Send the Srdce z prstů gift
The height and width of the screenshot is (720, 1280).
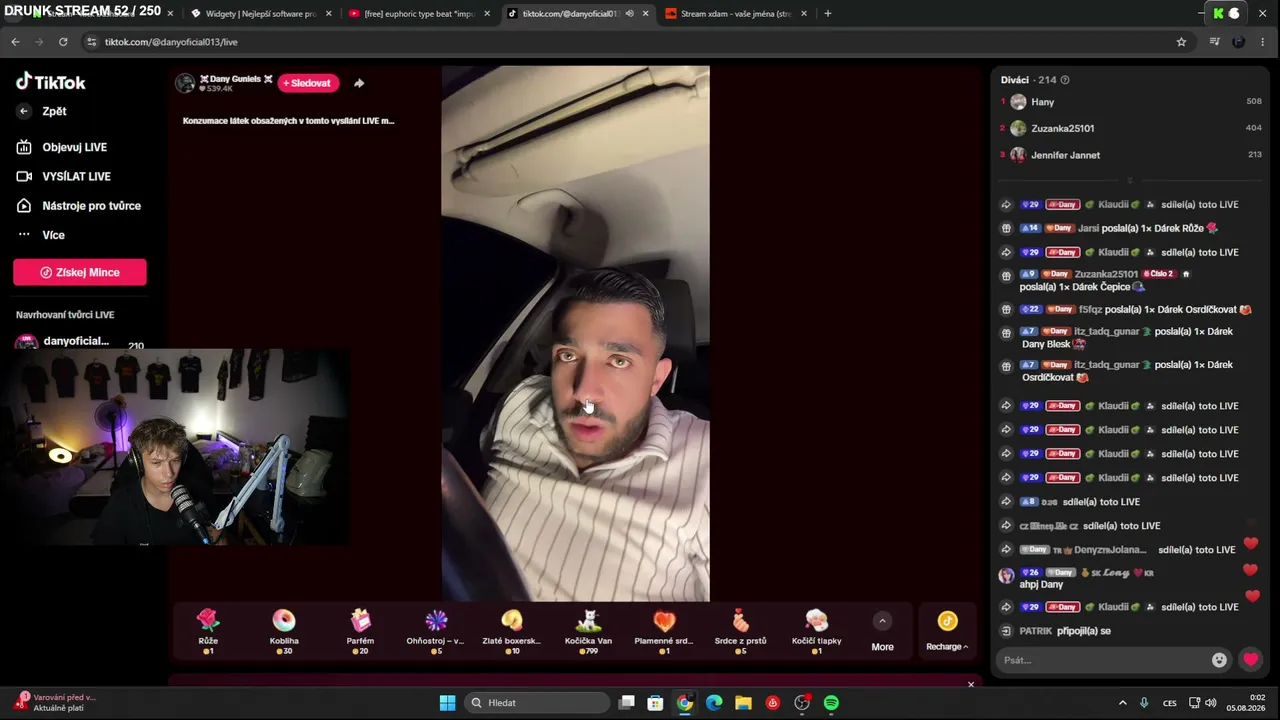pyautogui.click(x=740, y=632)
